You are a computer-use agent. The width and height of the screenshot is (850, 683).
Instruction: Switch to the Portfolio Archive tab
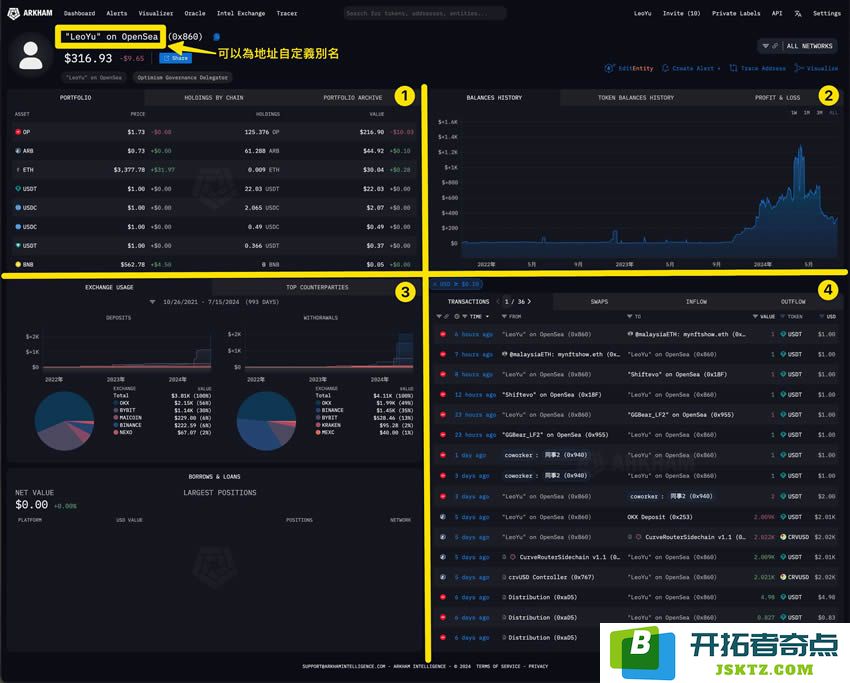pyautogui.click(x=352, y=98)
